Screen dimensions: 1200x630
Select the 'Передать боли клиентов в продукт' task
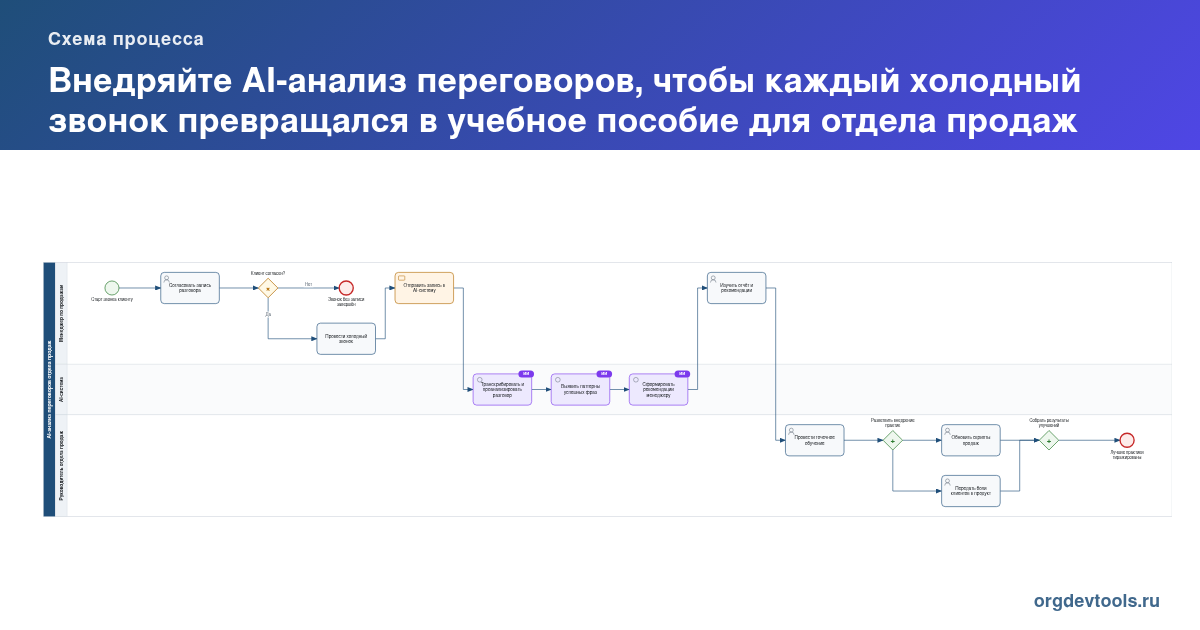(x=970, y=491)
